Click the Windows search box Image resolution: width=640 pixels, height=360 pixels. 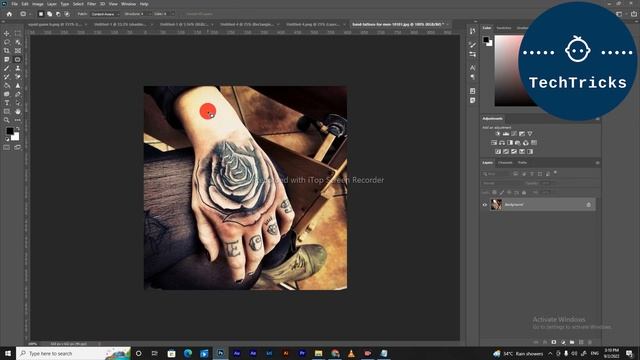[x=73, y=353]
